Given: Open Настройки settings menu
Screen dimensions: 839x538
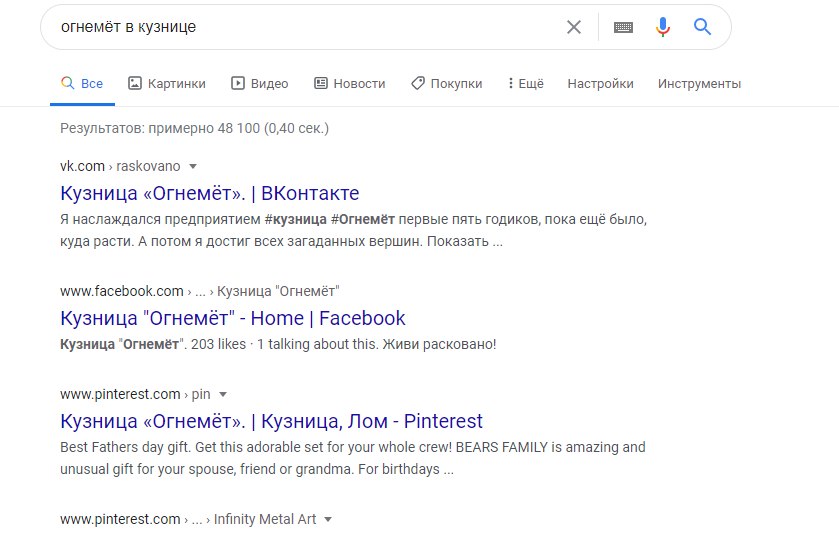Looking at the screenshot, I should [600, 84].
